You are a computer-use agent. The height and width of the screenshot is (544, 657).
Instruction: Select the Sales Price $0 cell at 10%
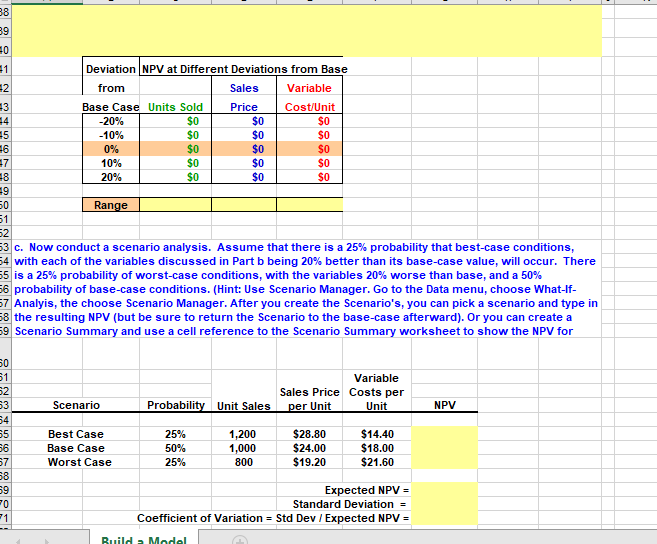click(244, 163)
